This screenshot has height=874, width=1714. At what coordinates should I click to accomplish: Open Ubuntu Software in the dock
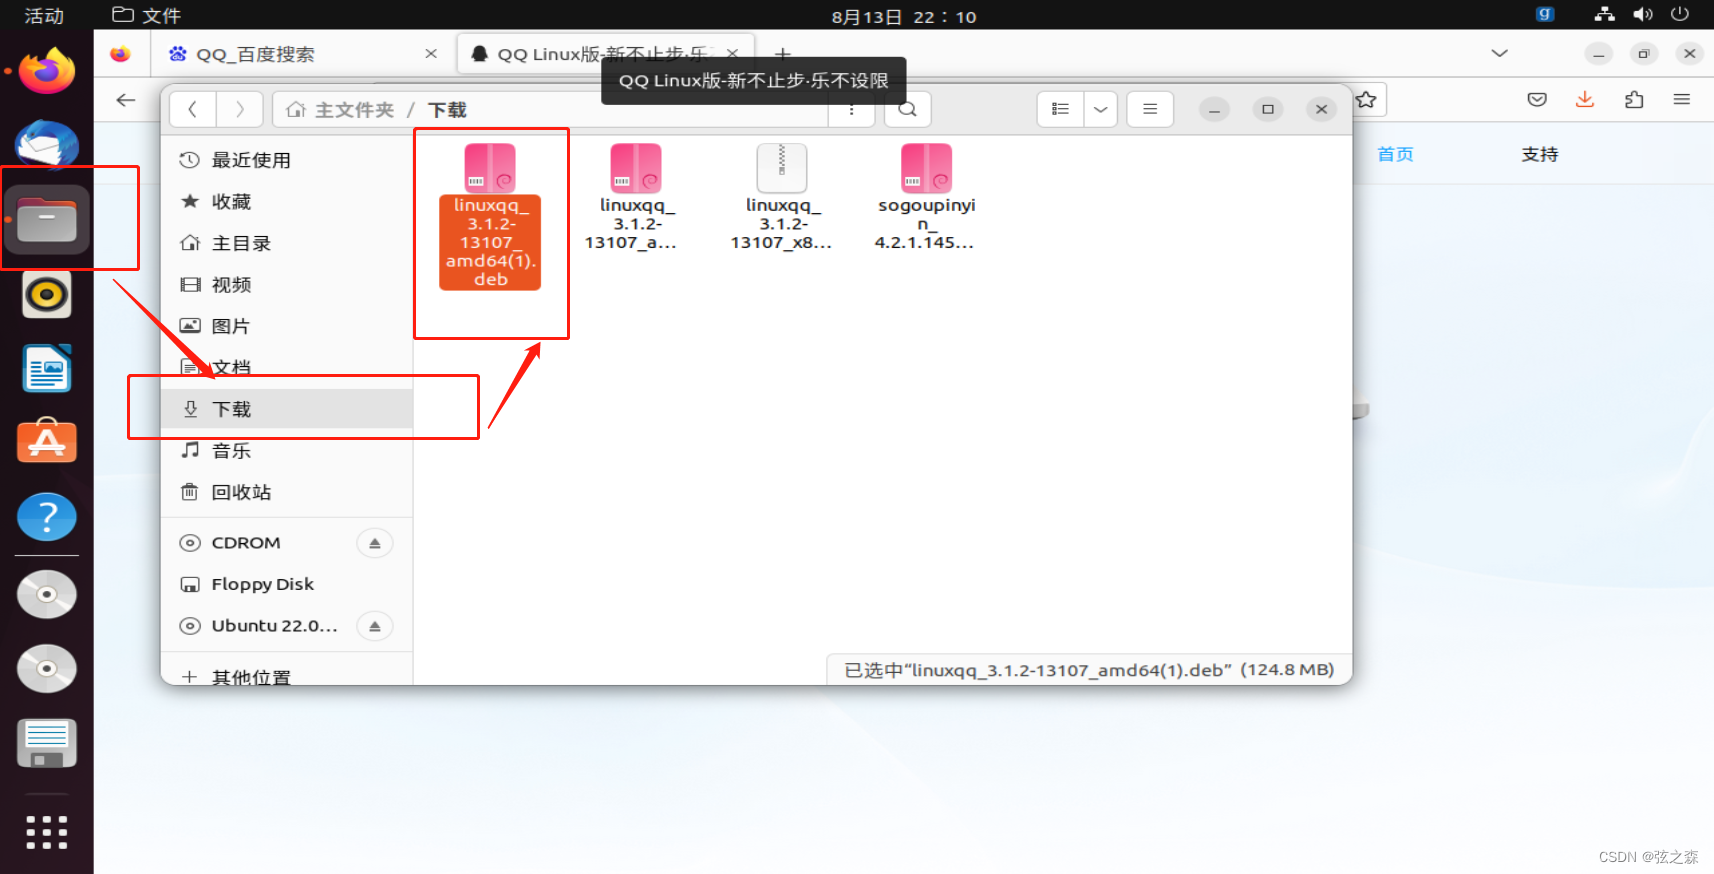point(46,442)
